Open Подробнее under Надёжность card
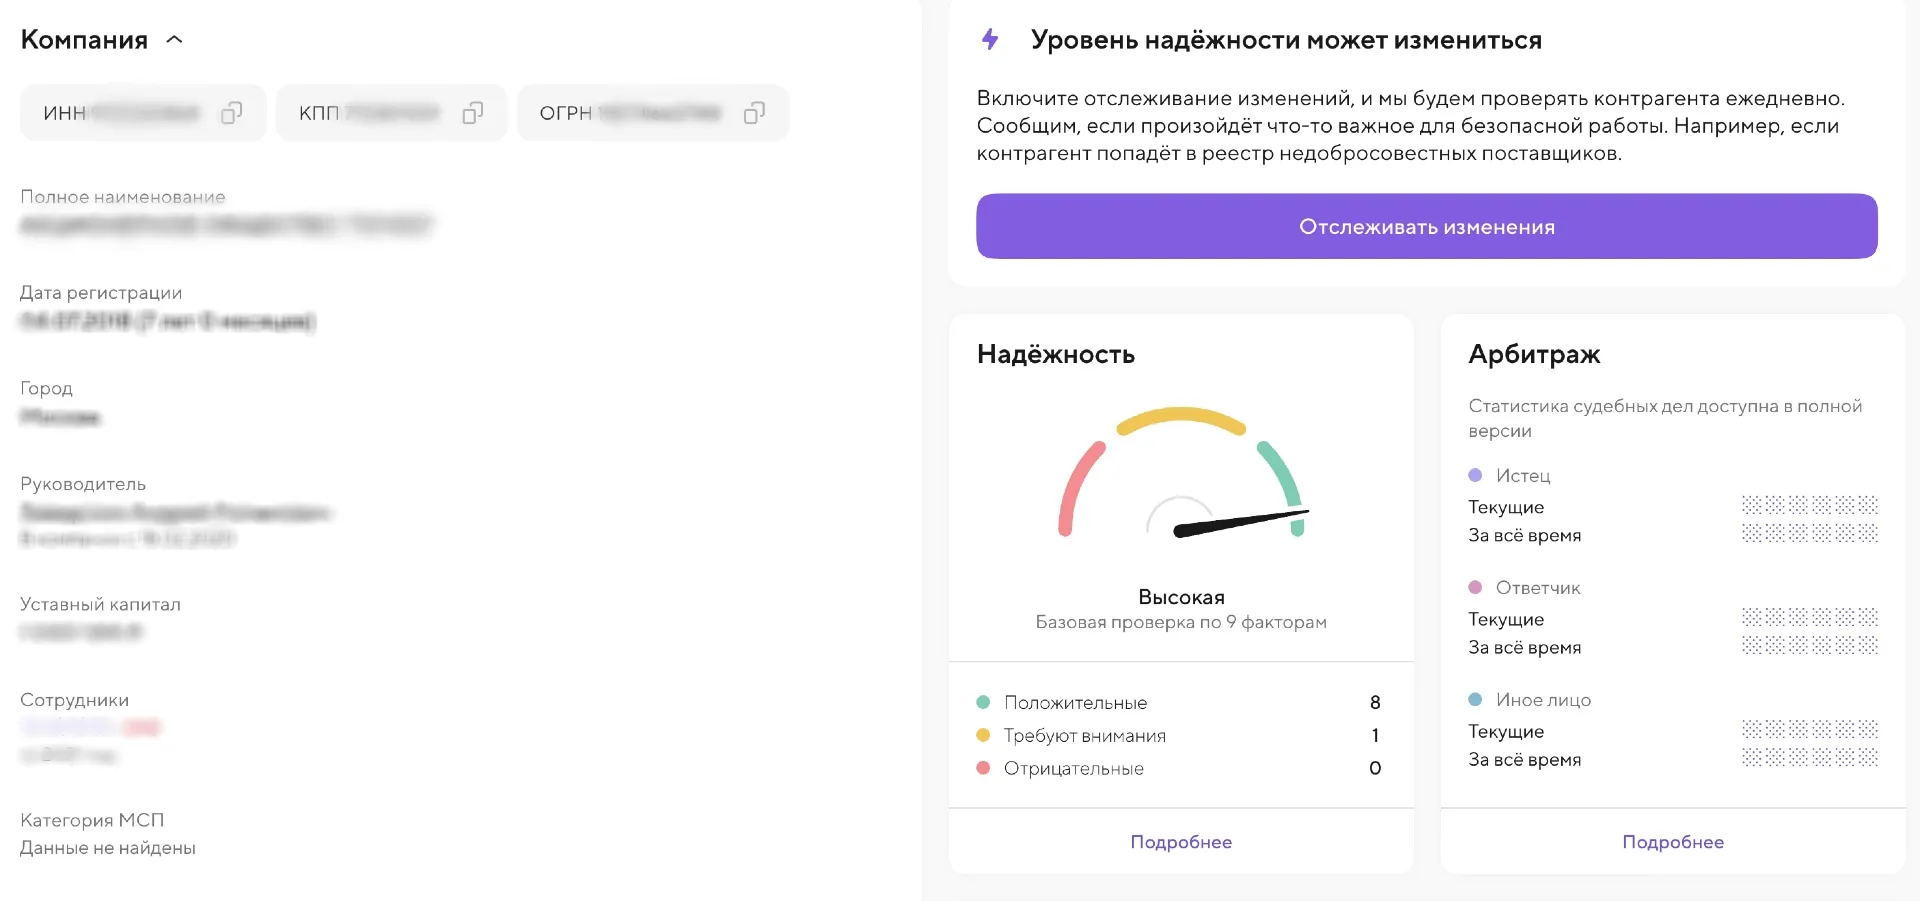Image resolution: width=1920 pixels, height=901 pixels. (1180, 842)
